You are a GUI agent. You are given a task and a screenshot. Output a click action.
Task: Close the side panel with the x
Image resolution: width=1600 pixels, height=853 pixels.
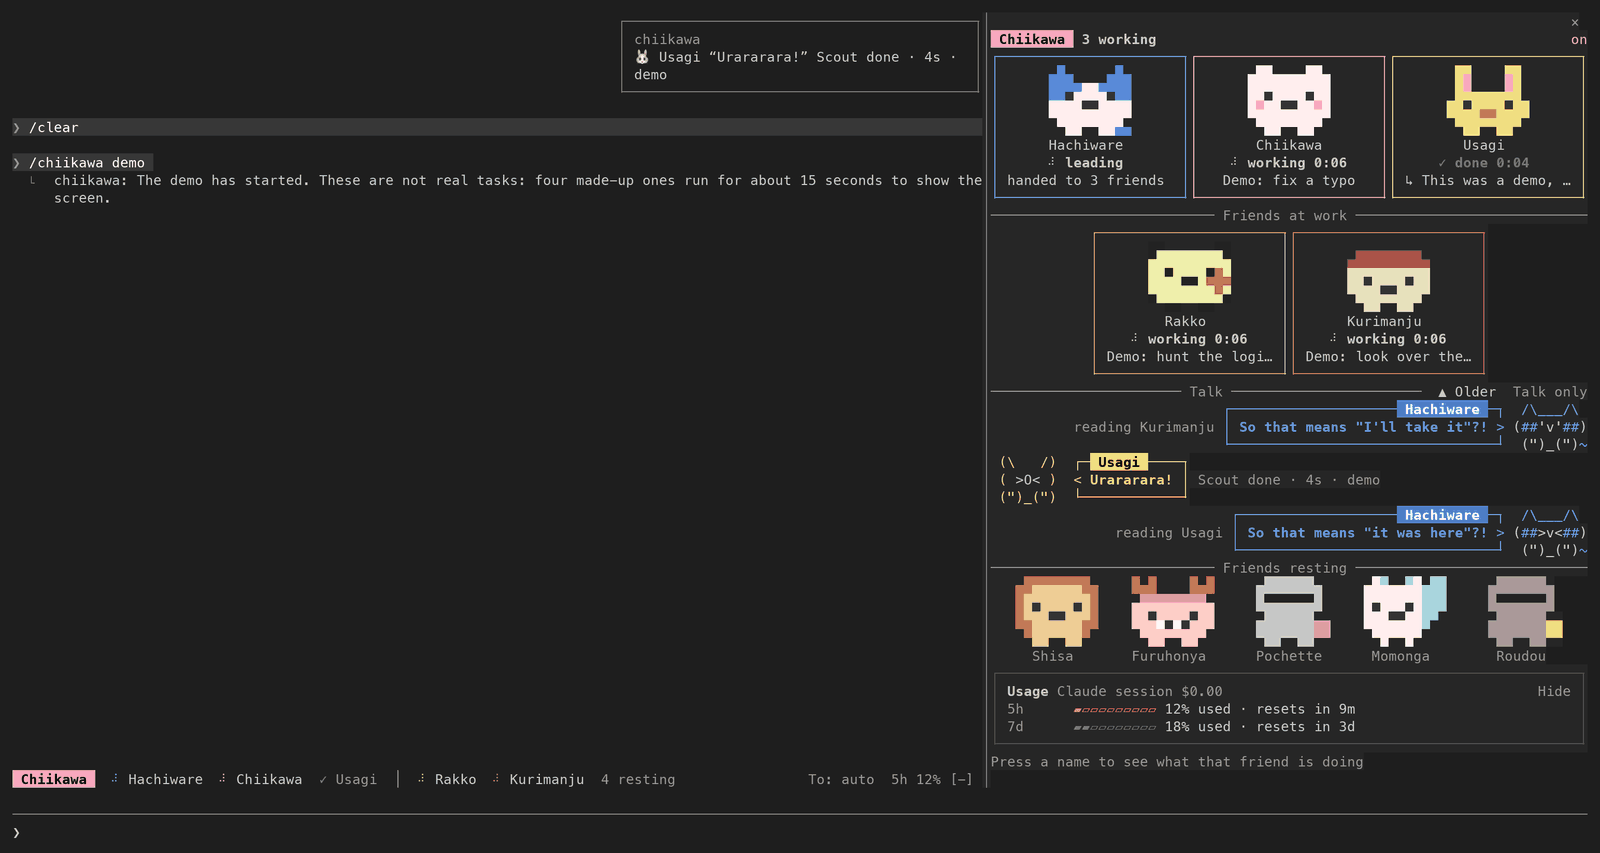1575,22
